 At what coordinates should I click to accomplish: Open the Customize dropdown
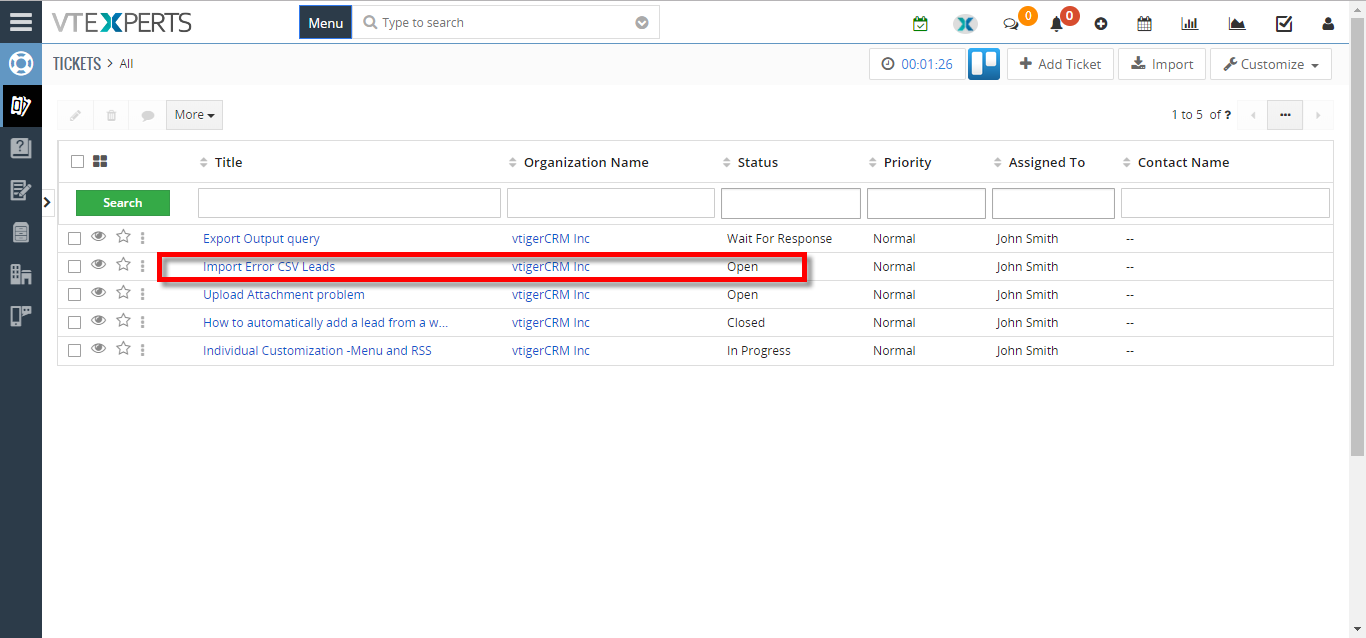click(x=1271, y=64)
